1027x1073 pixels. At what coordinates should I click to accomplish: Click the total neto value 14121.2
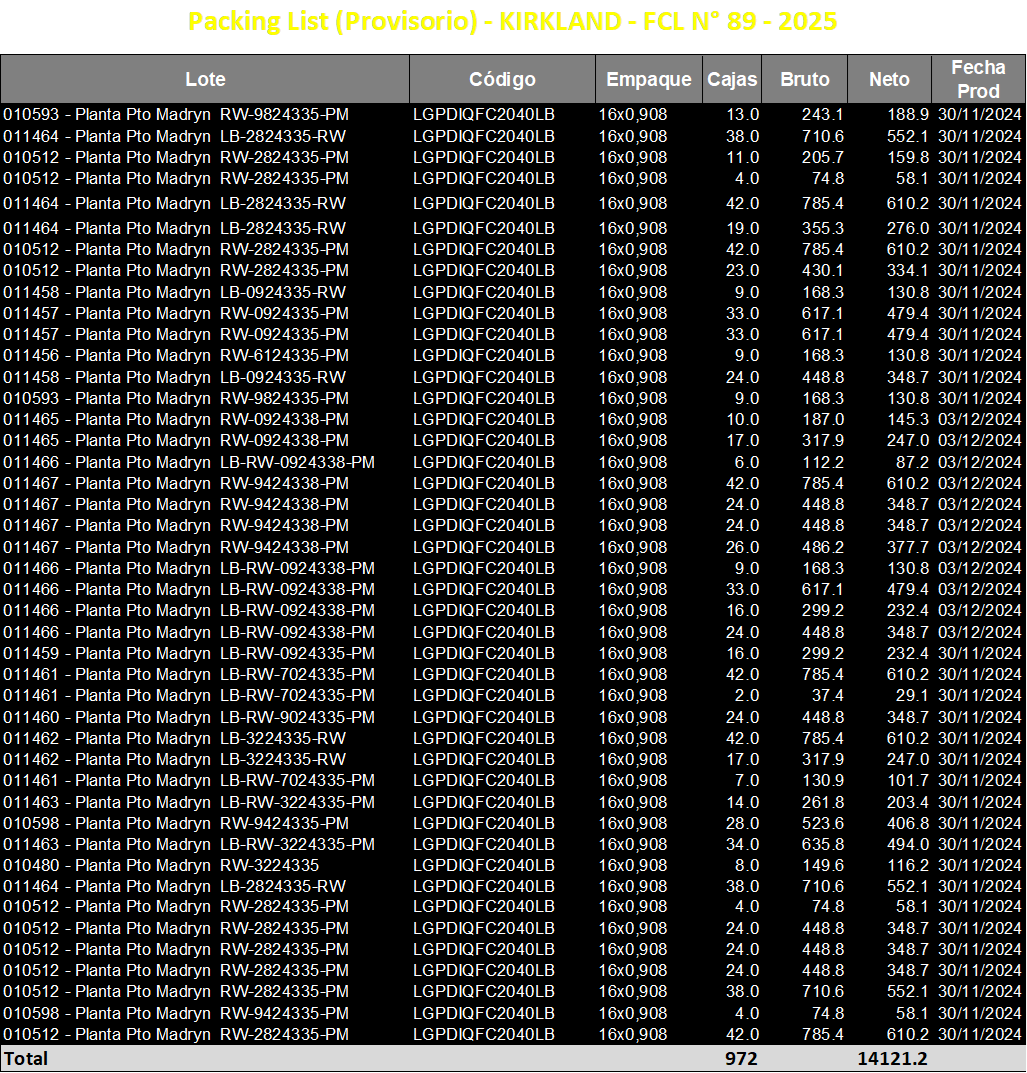(x=892, y=1059)
